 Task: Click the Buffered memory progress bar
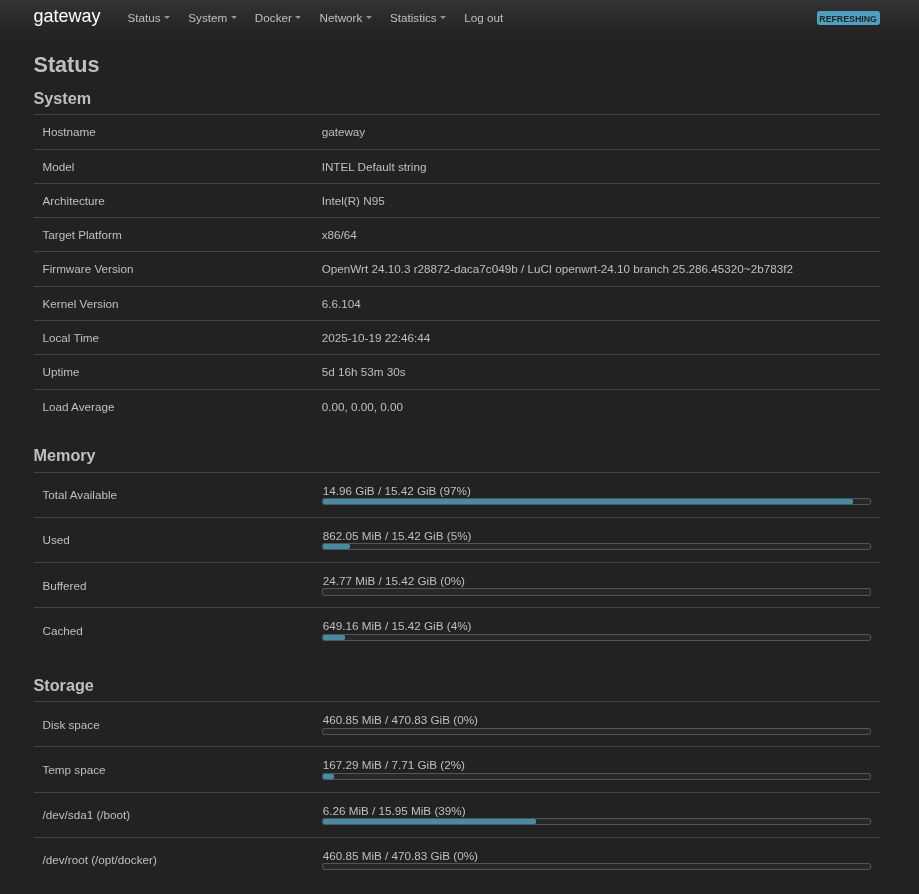596,592
